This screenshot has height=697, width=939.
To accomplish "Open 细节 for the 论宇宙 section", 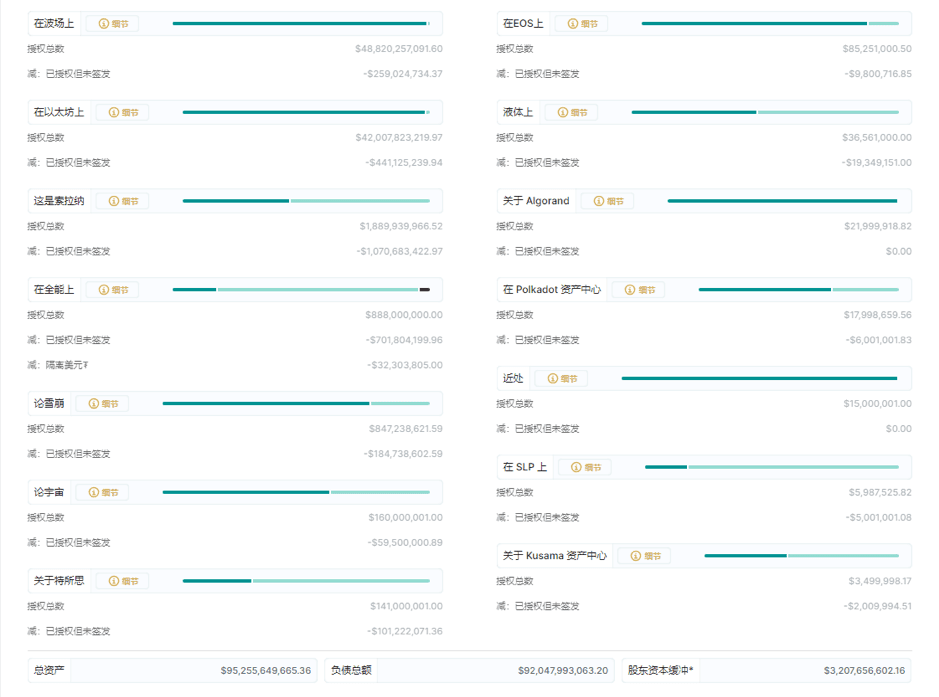I will [x=102, y=493].
